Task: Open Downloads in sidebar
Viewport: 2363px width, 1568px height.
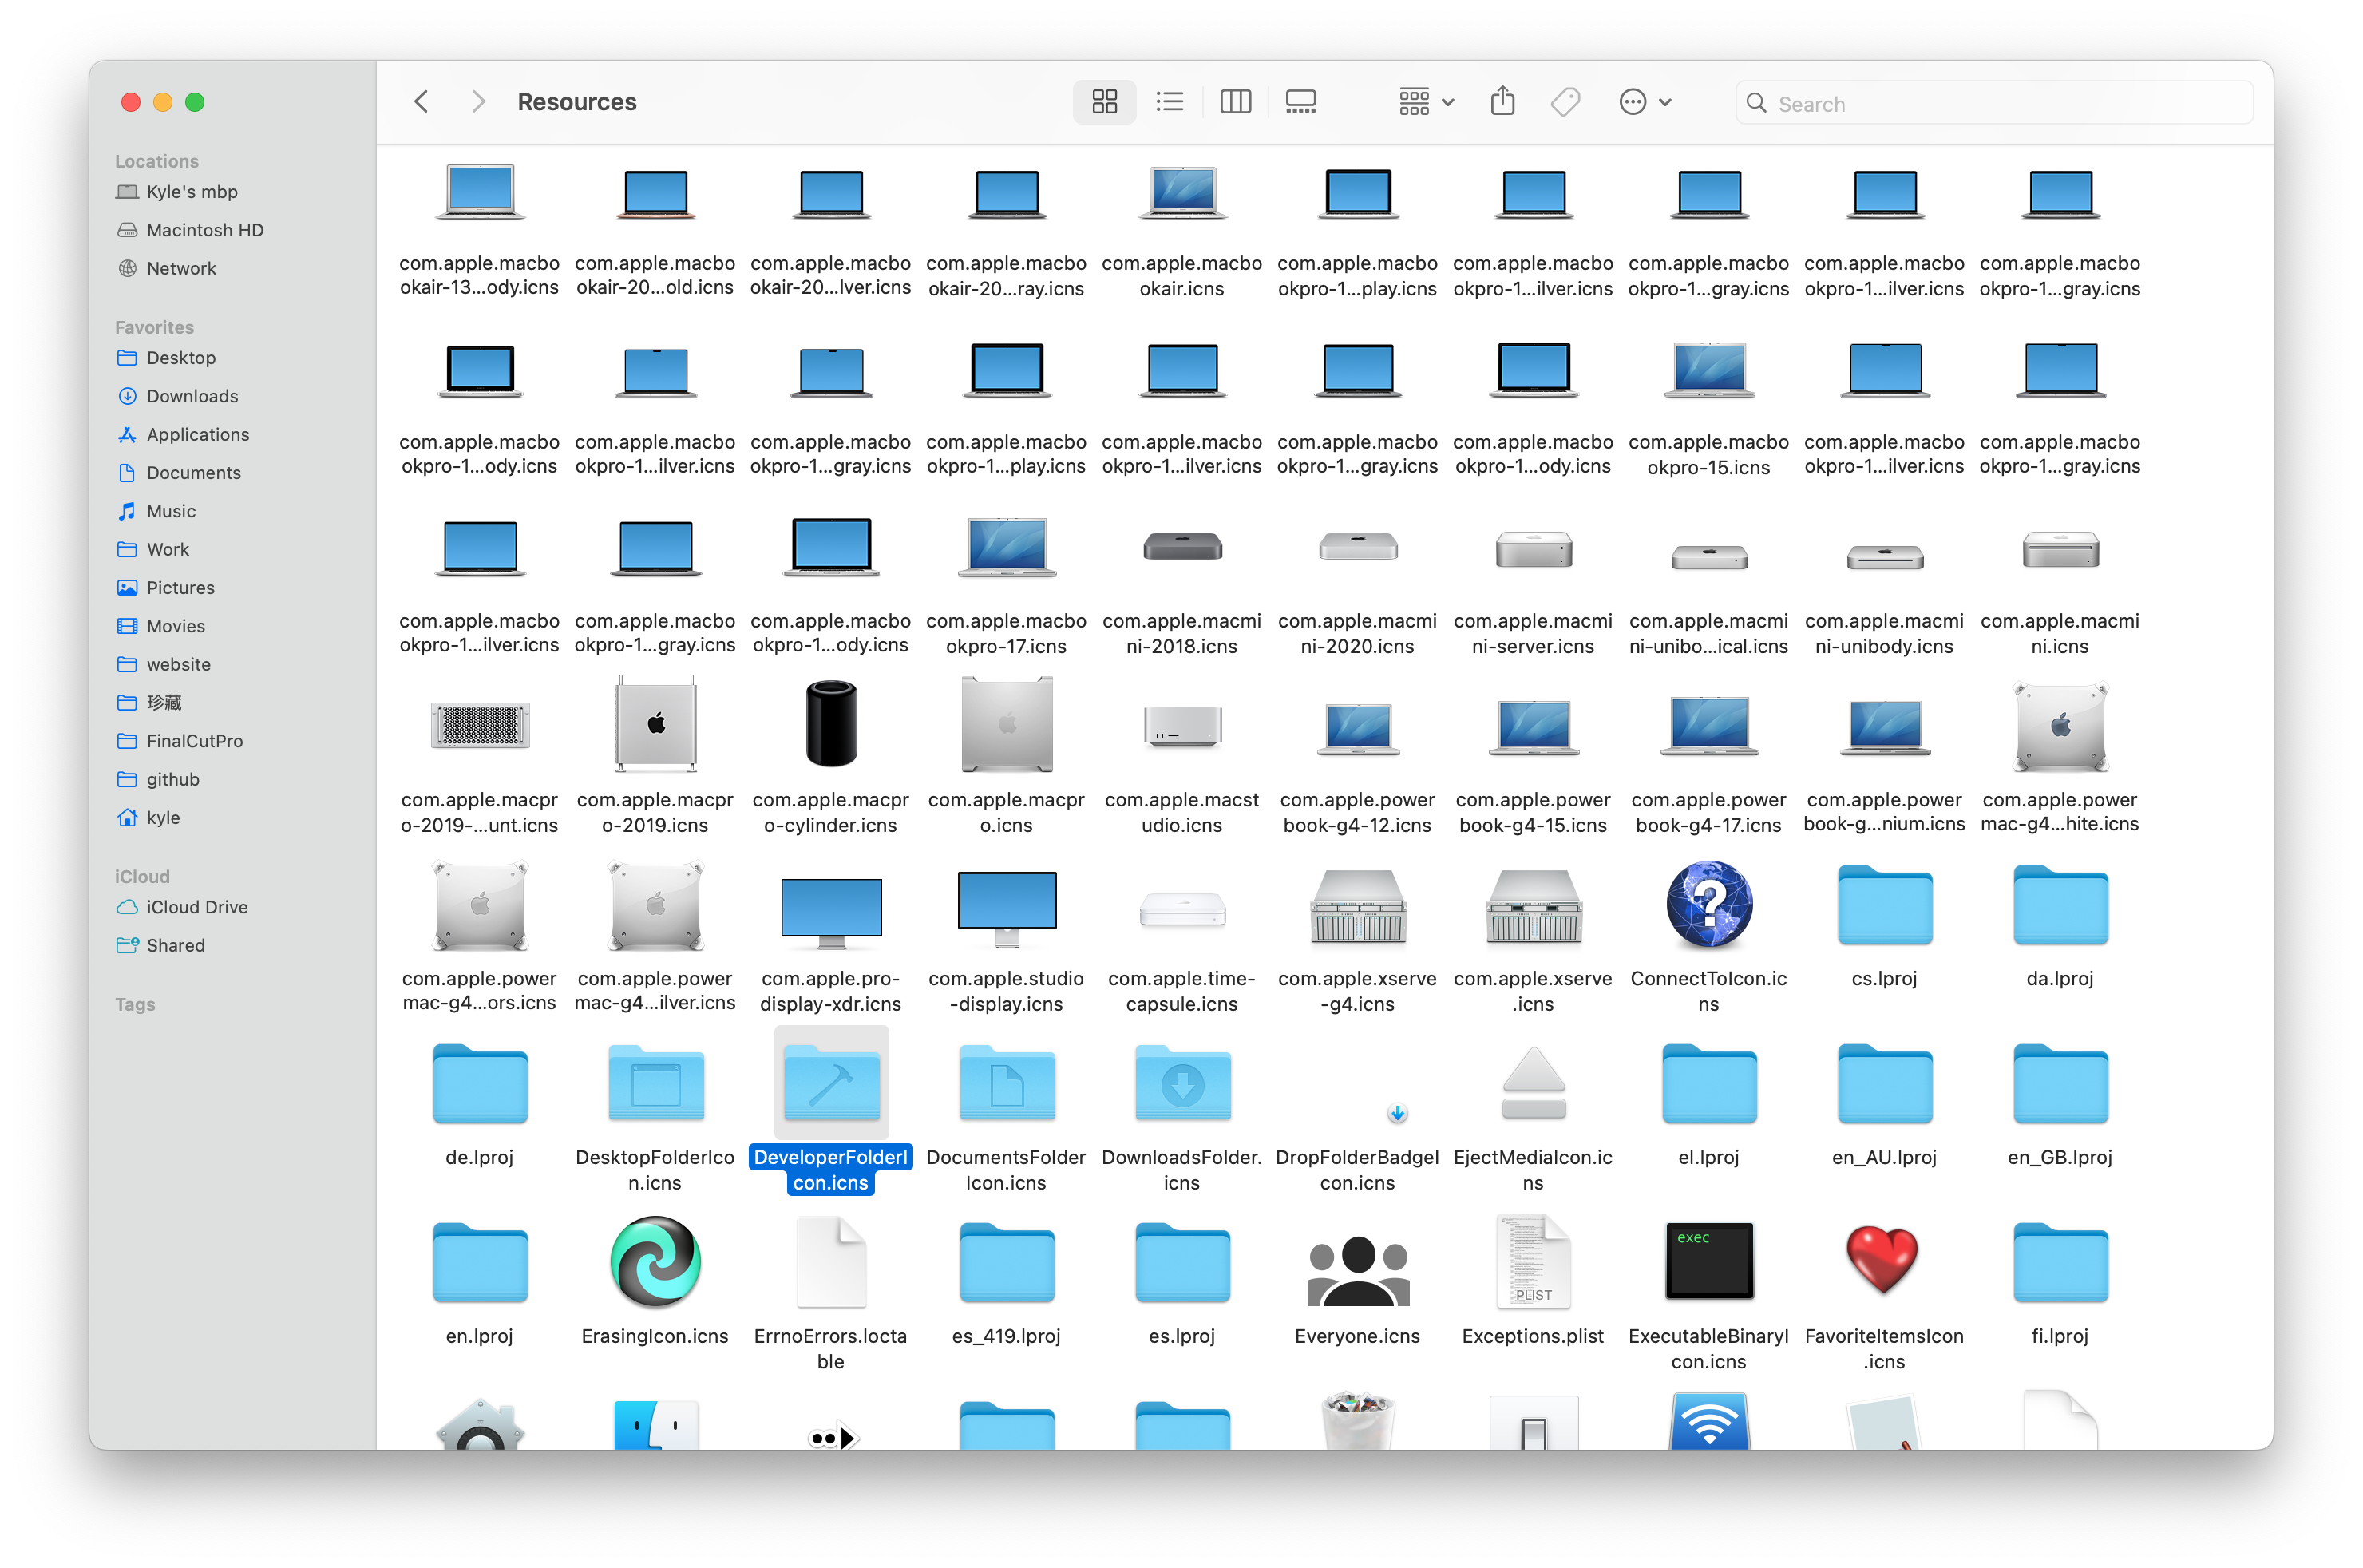Action: pyautogui.click(x=192, y=396)
